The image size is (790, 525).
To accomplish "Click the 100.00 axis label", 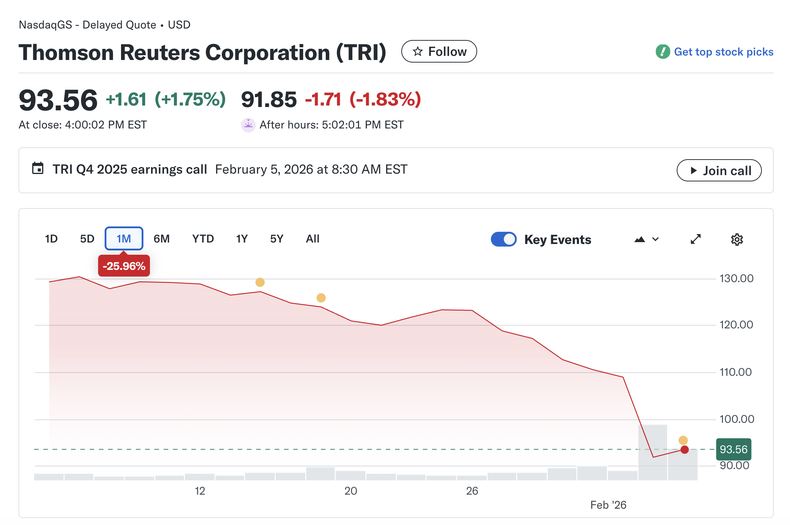I will 737,419.
